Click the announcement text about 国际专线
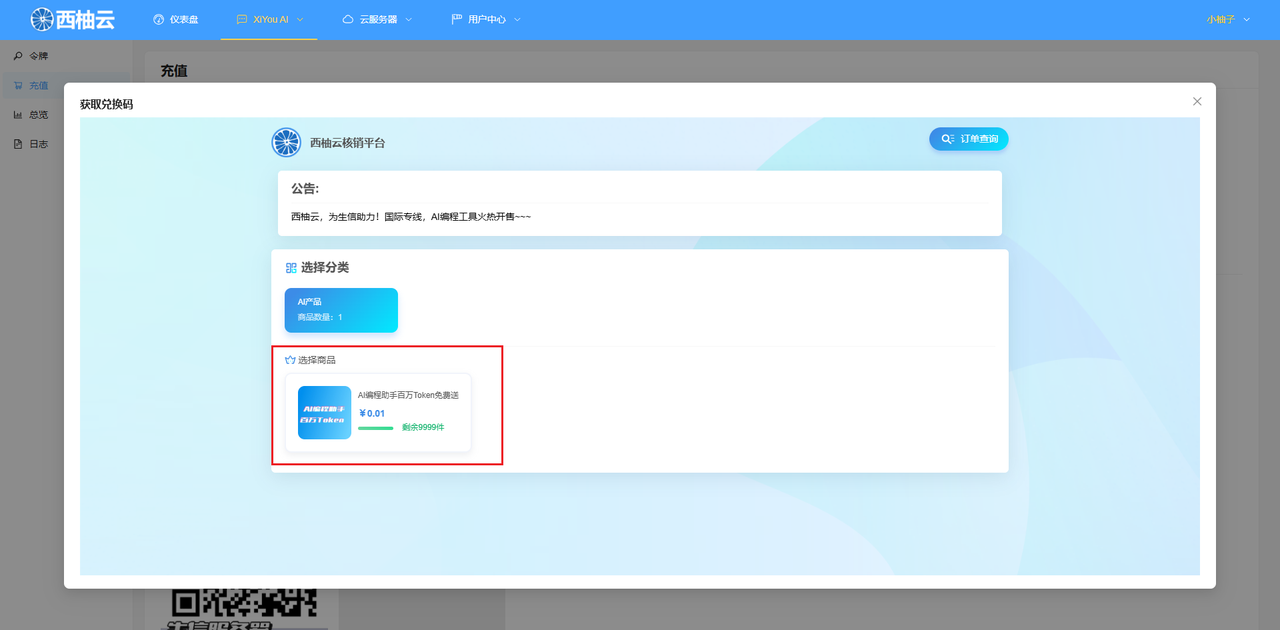The height and width of the screenshot is (630, 1280). (x=411, y=216)
